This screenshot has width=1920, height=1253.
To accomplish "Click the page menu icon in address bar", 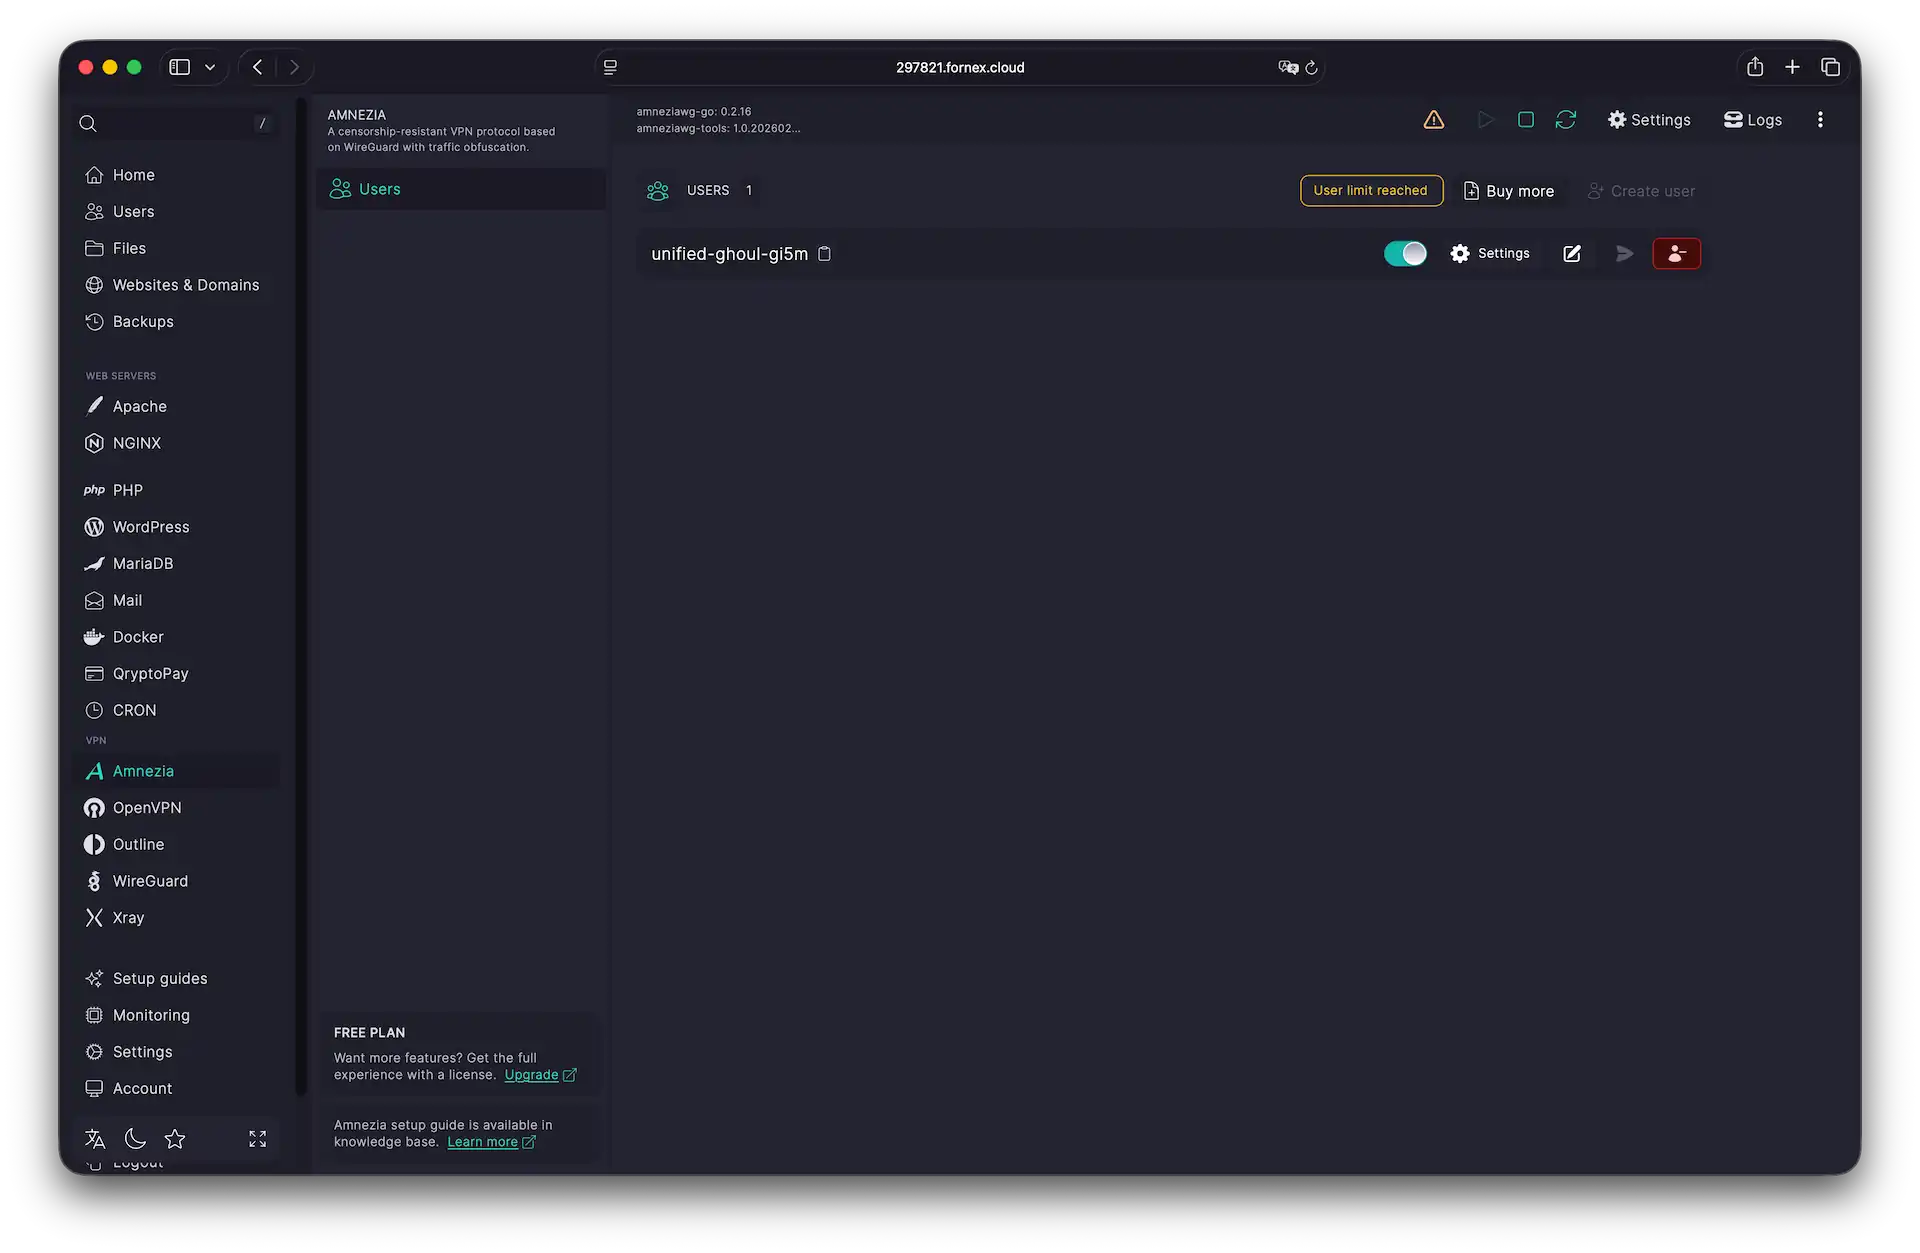I will click(x=610, y=68).
